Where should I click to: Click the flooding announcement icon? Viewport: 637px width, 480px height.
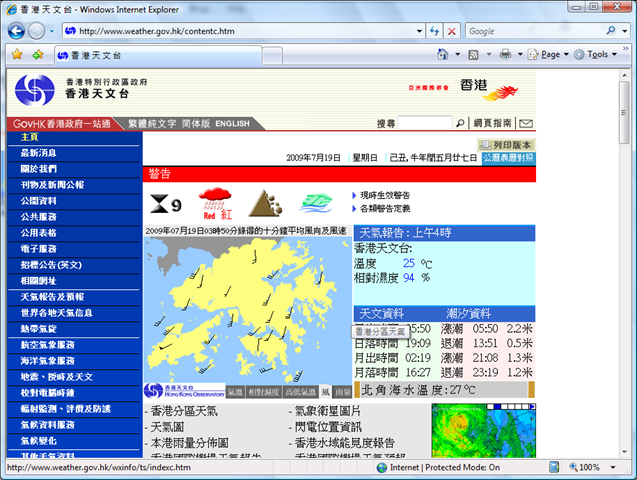click(x=316, y=203)
